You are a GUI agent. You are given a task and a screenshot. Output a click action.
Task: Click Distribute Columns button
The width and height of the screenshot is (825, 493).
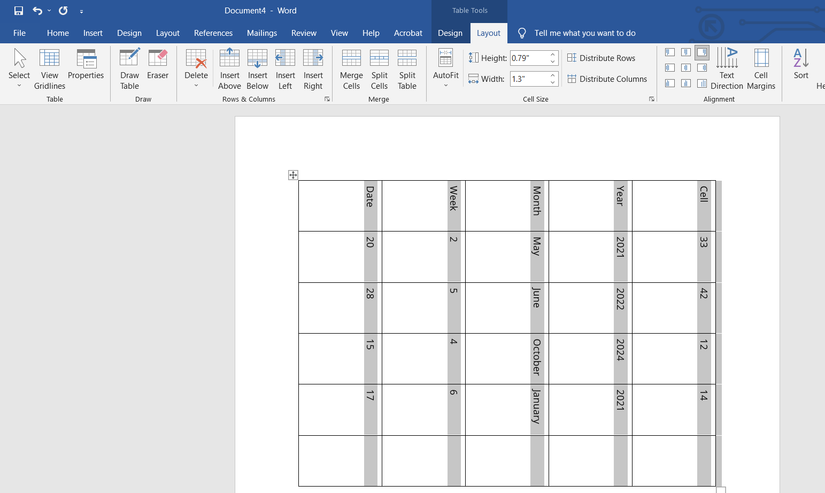click(x=606, y=79)
